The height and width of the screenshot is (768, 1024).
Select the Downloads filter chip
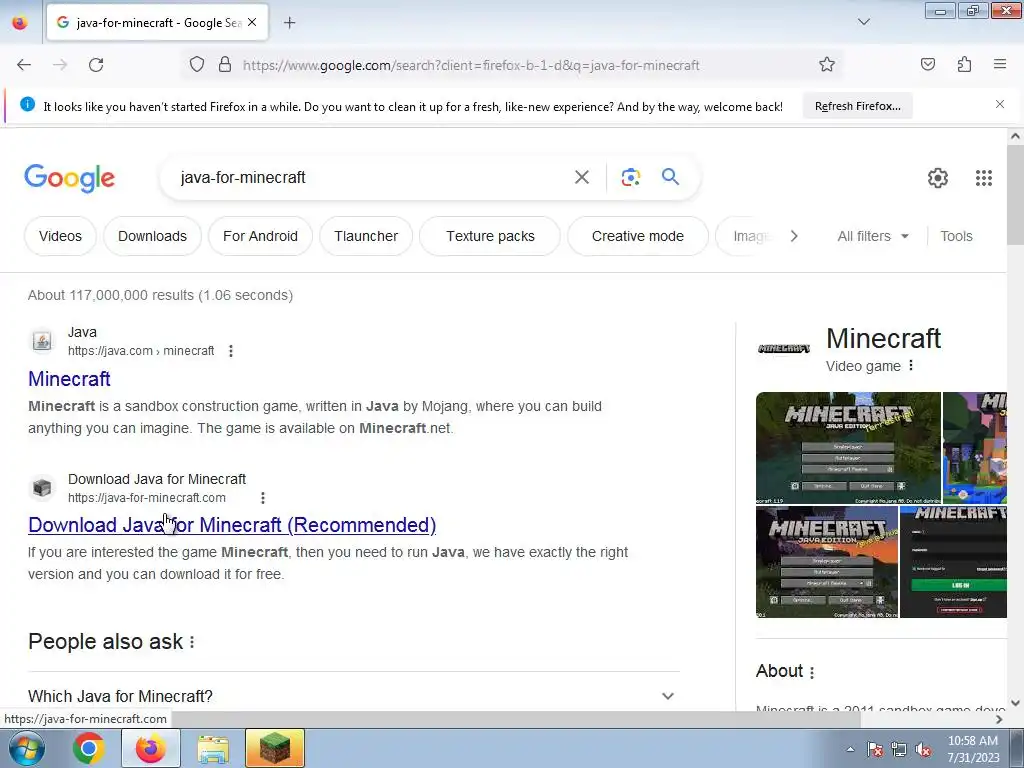click(152, 236)
